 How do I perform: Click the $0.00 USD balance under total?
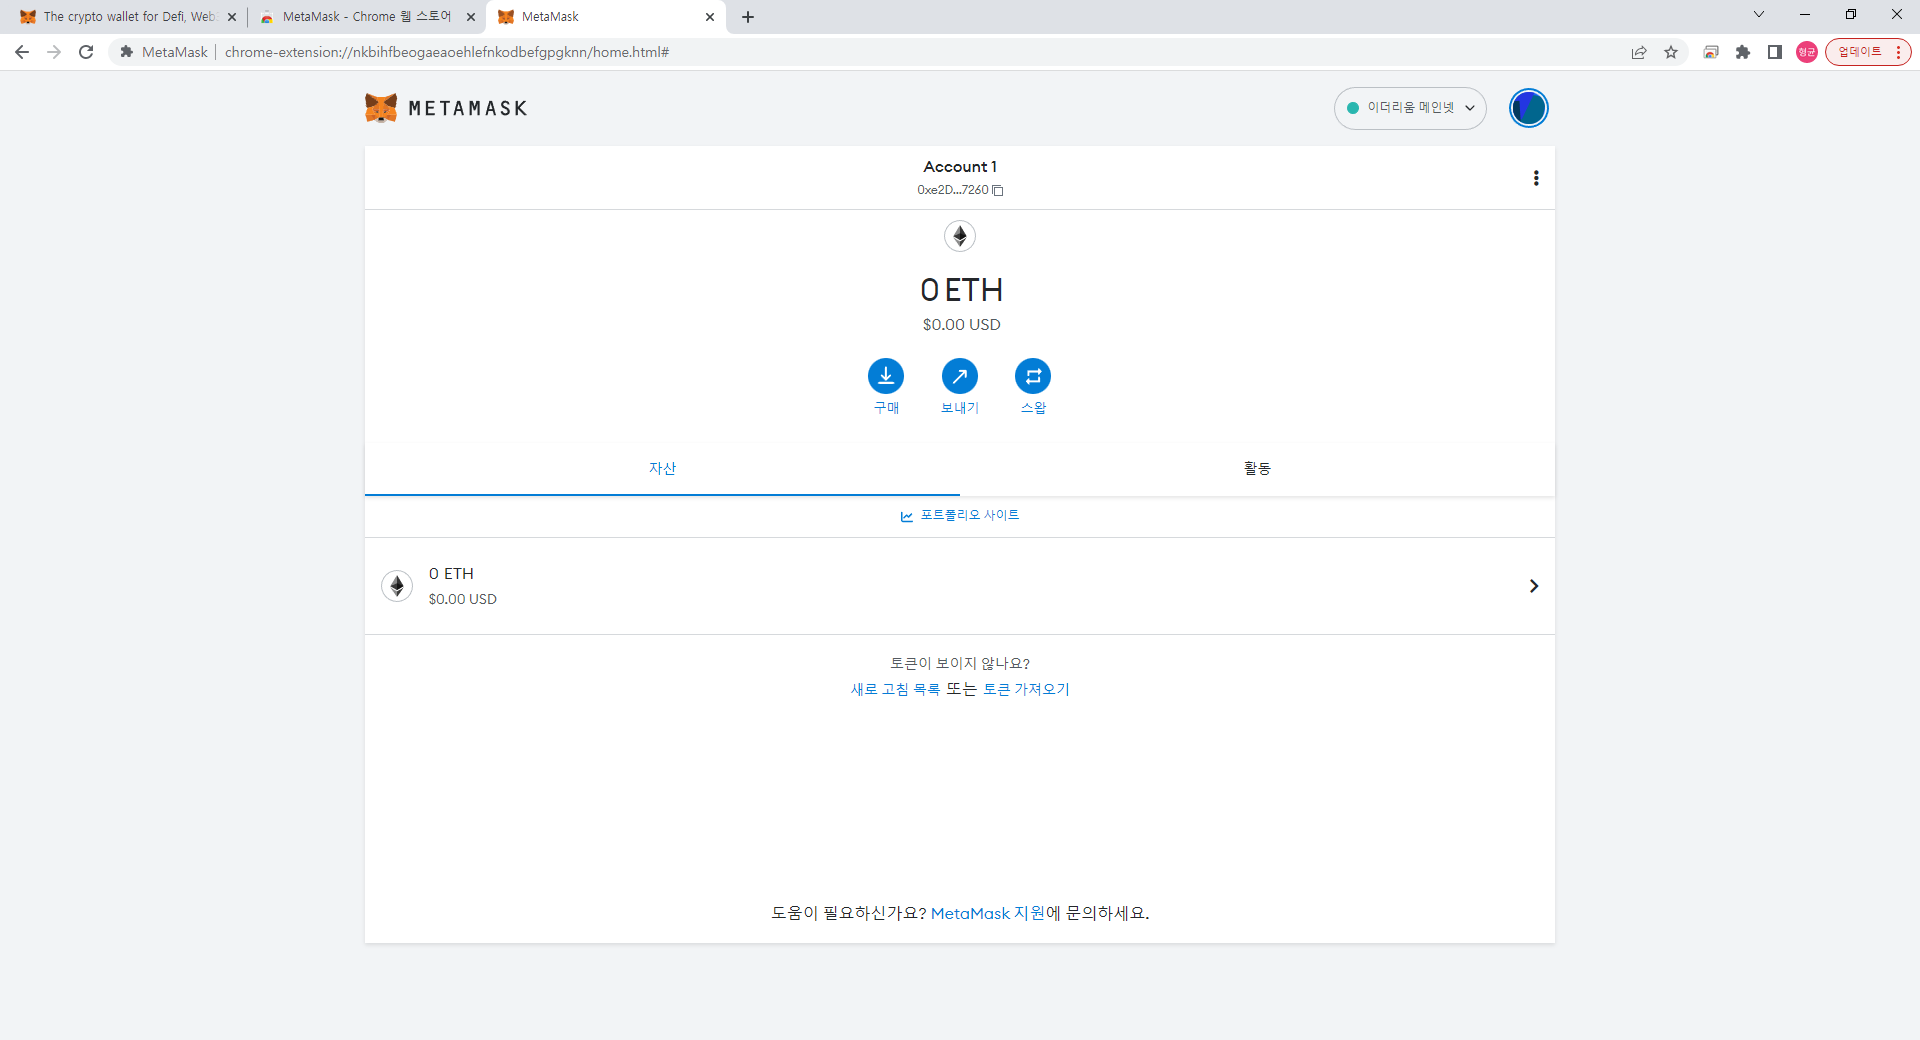click(x=961, y=325)
